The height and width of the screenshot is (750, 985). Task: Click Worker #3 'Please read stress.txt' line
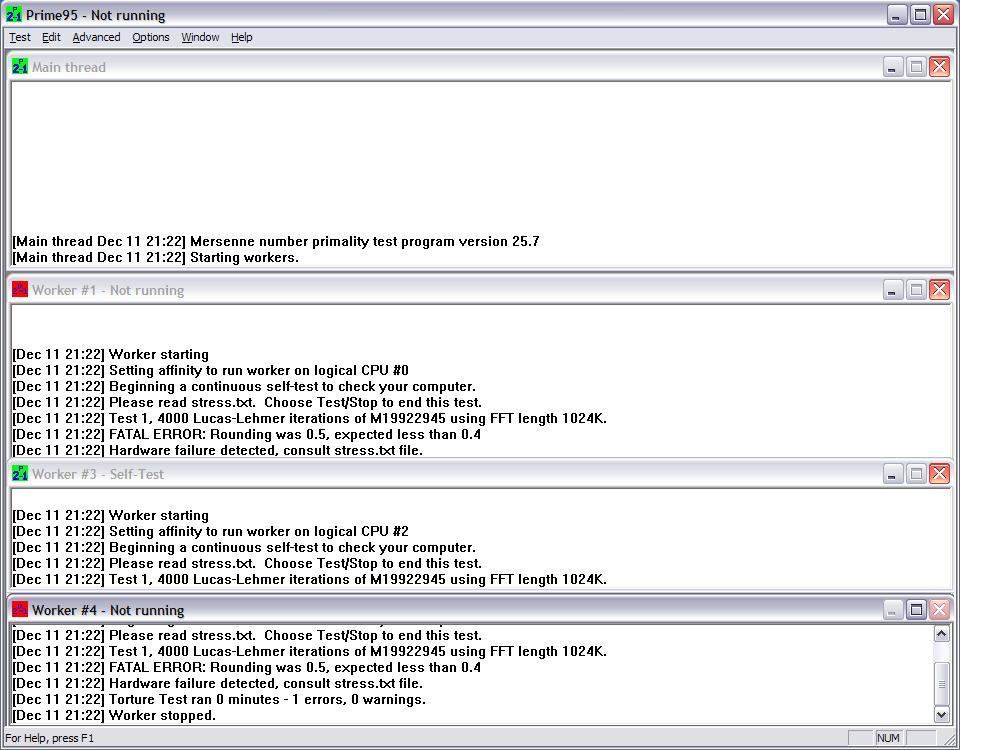point(247,563)
